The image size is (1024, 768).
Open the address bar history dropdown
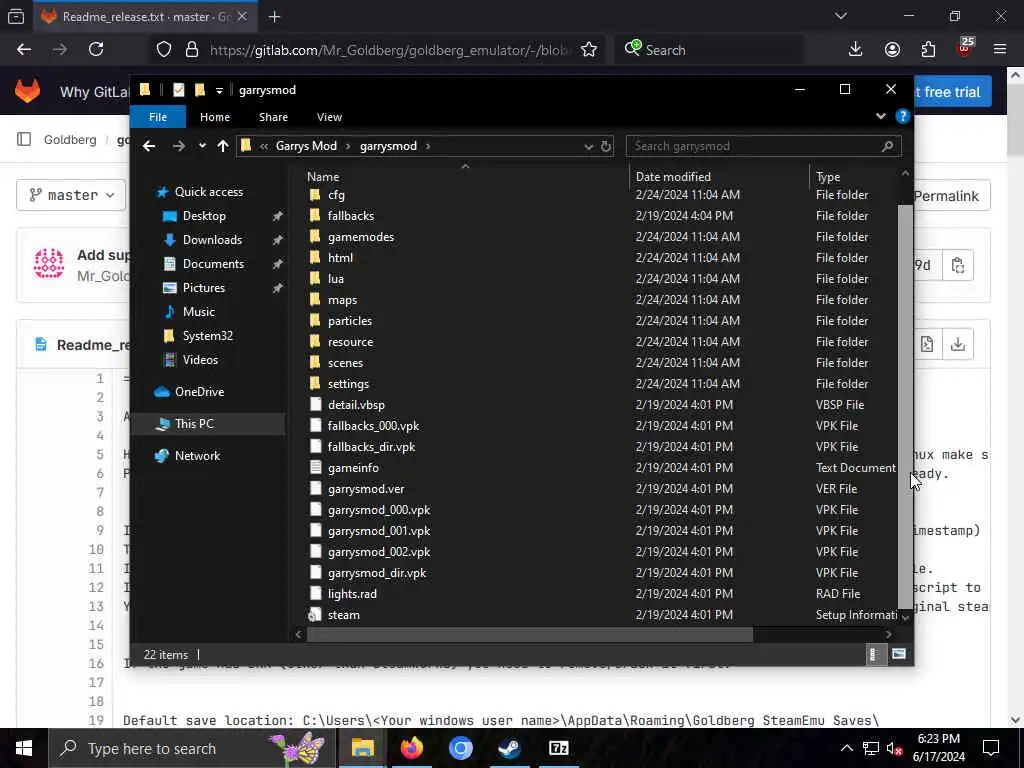point(588,146)
